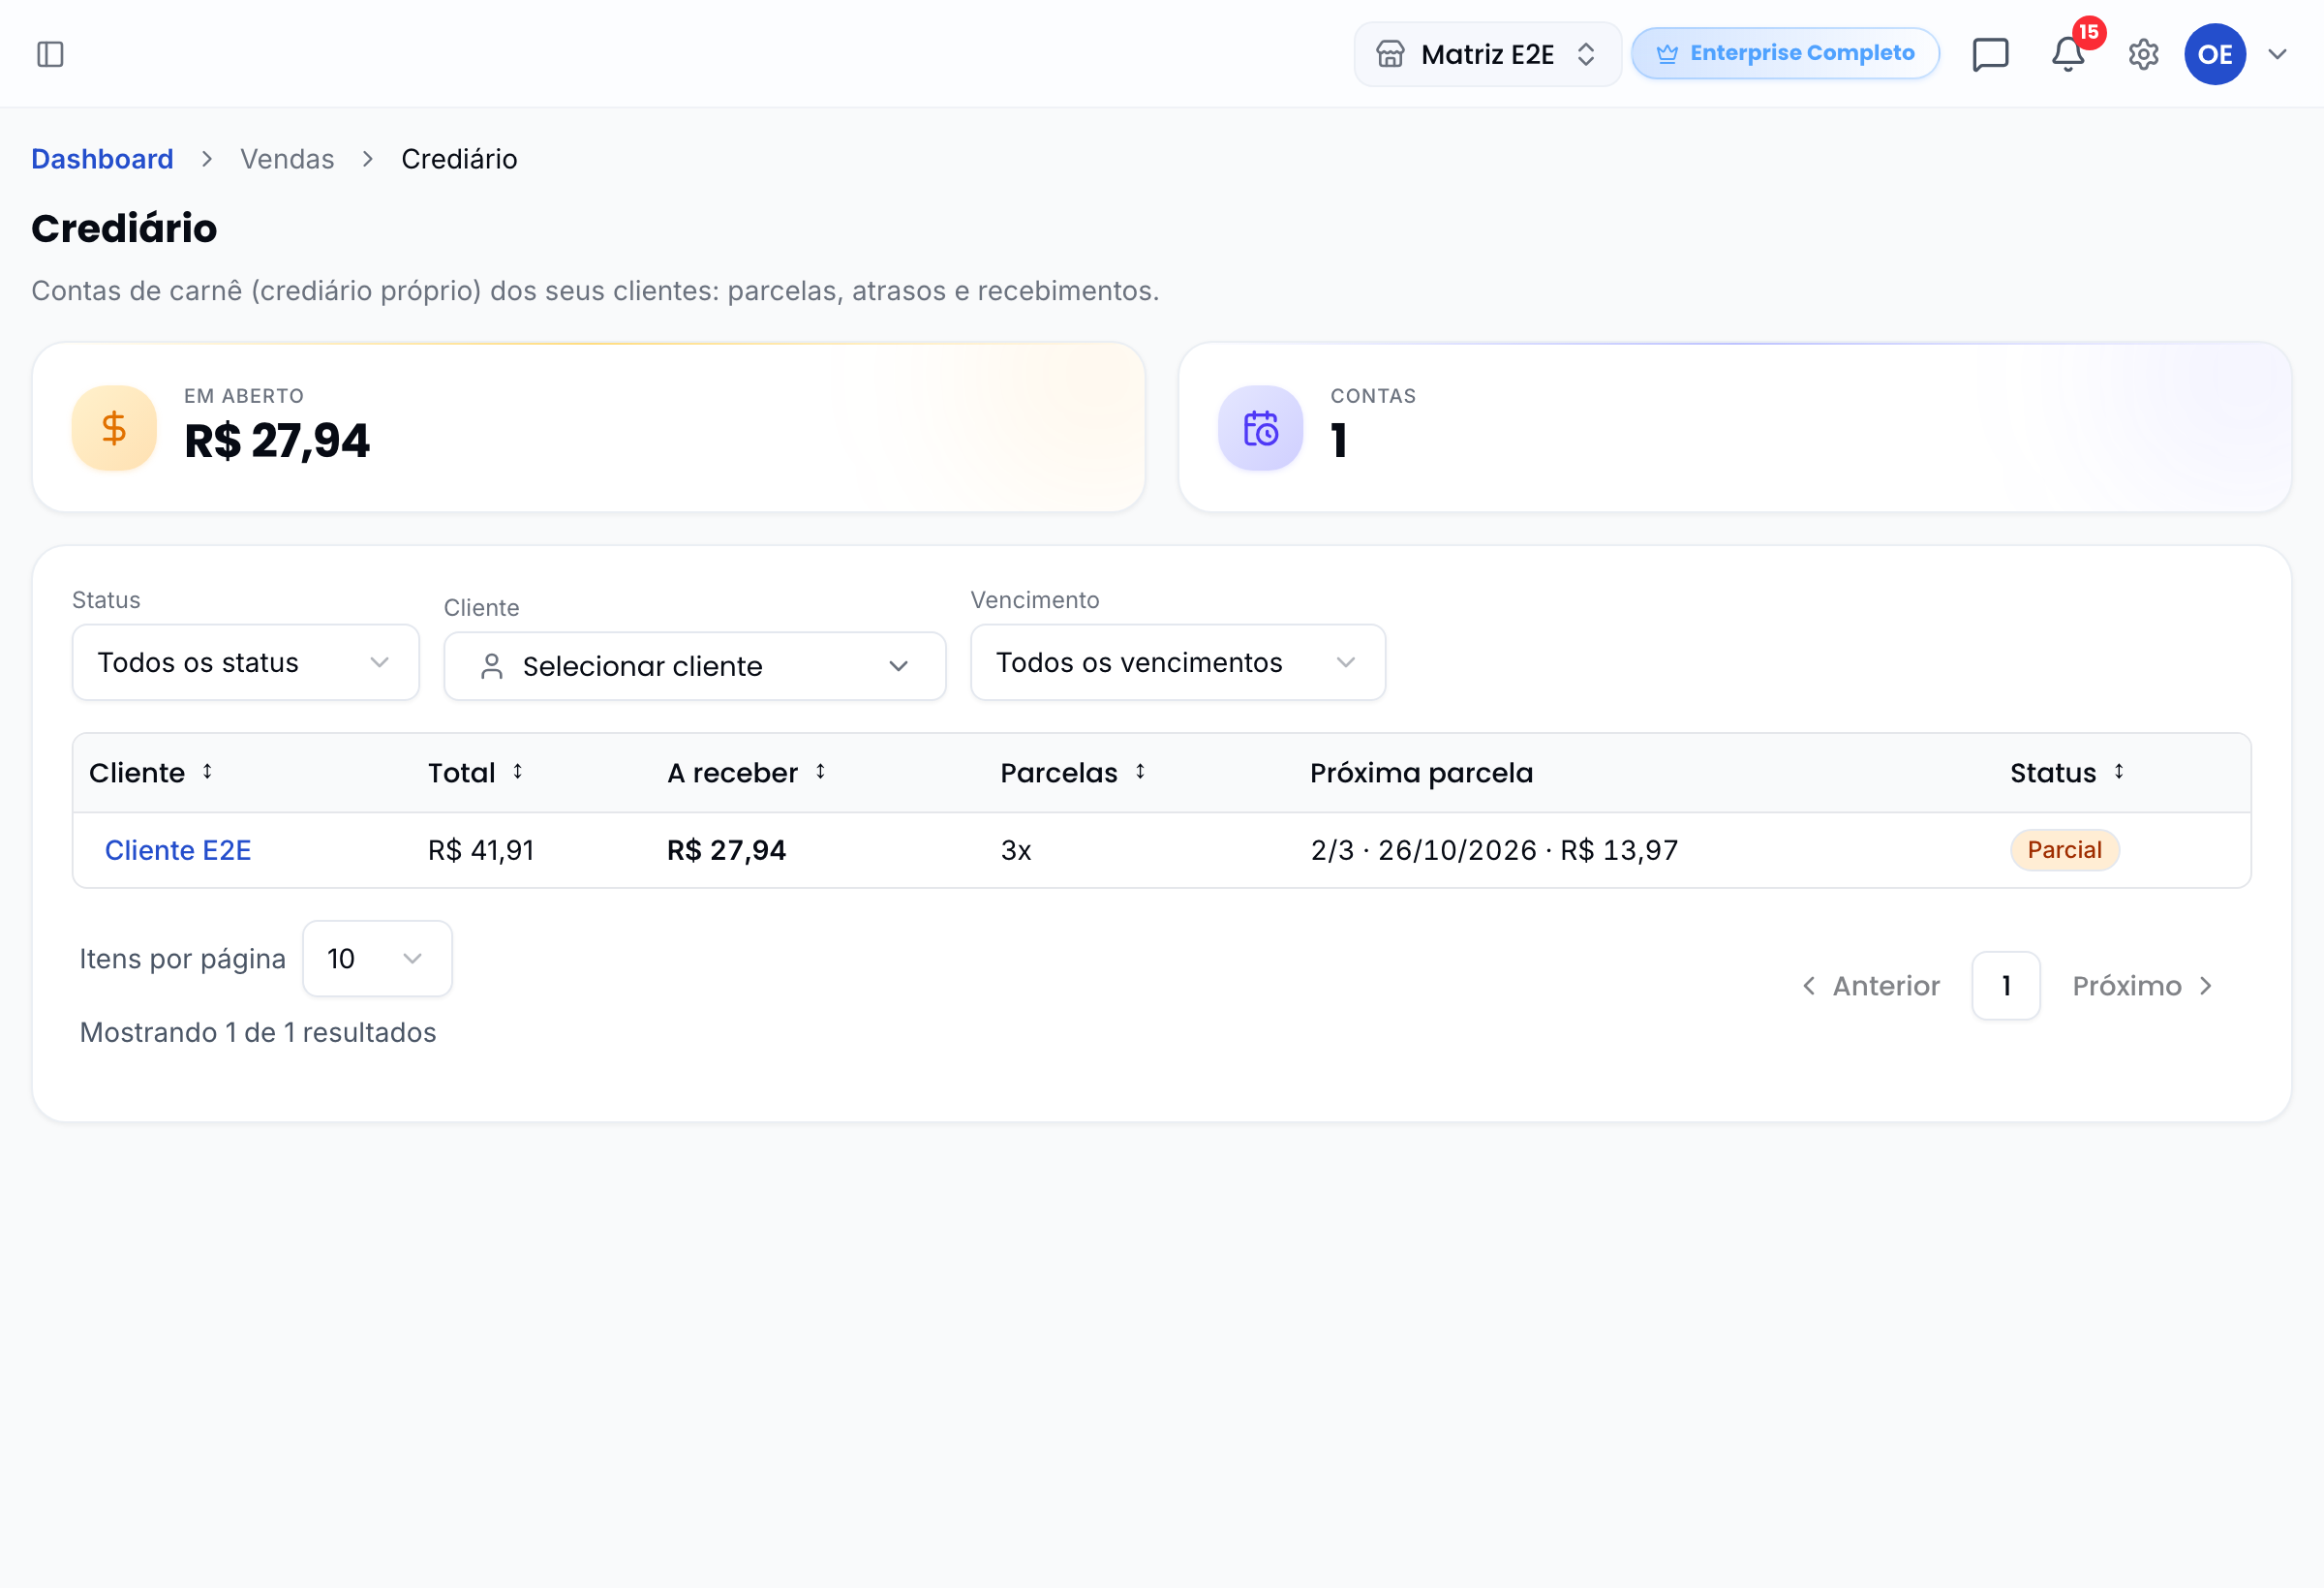The image size is (2324, 1588).
Task: Sort table by A receber column
Action: (x=746, y=773)
